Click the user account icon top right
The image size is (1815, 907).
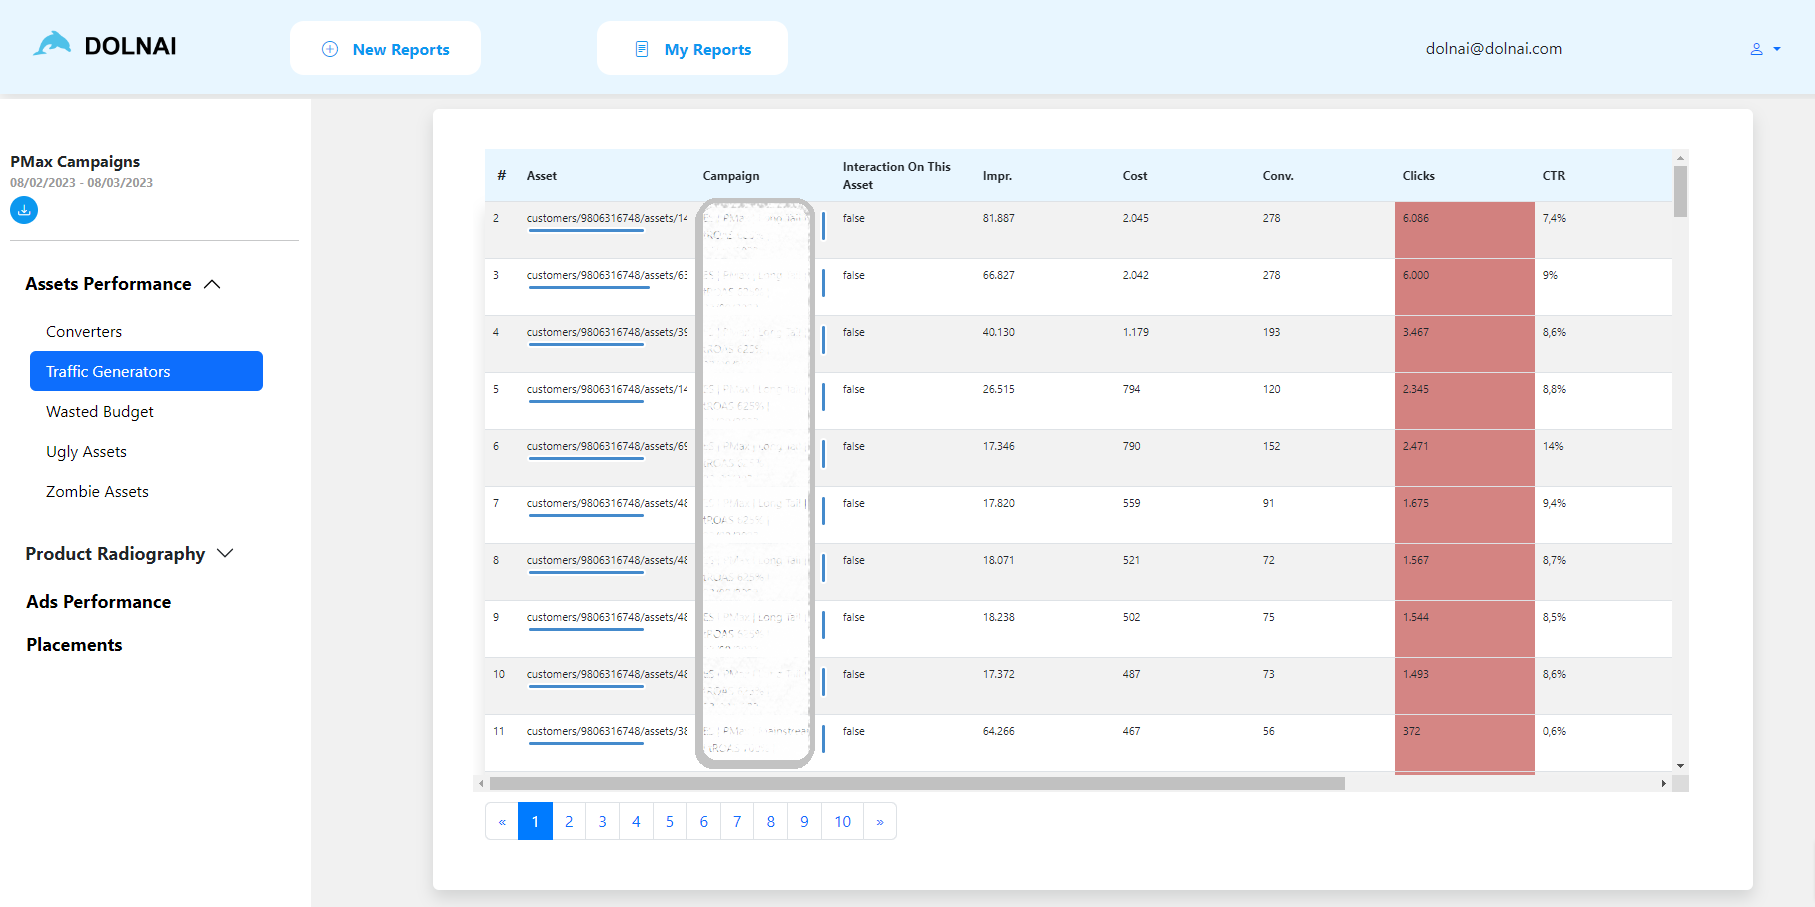(1755, 48)
